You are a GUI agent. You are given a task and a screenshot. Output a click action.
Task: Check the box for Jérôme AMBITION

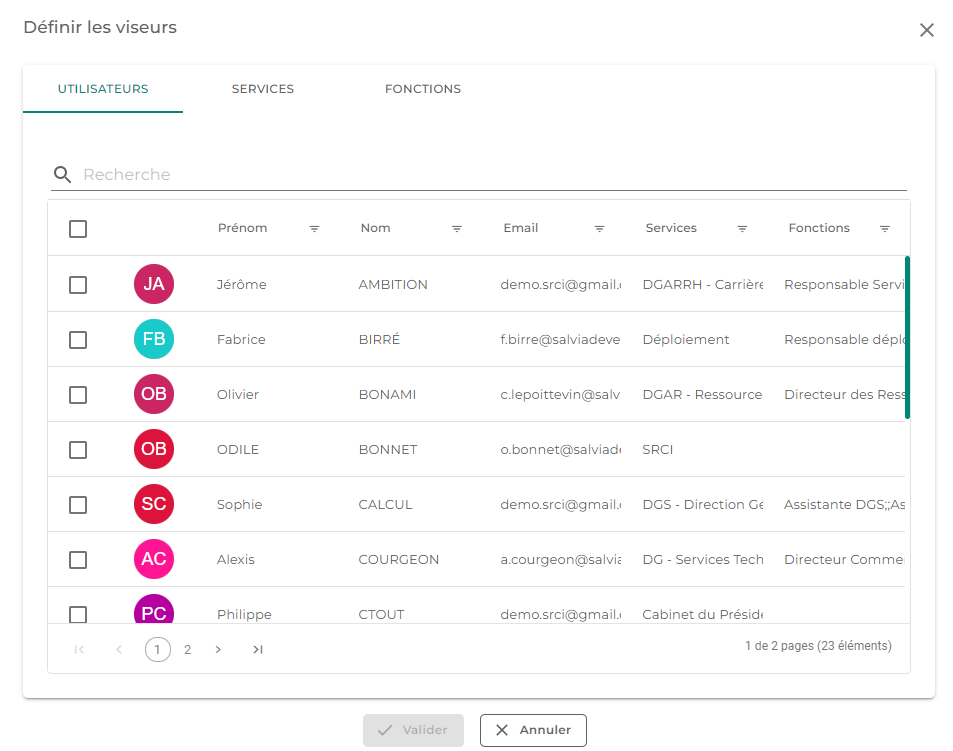pyautogui.click(x=78, y=285)
